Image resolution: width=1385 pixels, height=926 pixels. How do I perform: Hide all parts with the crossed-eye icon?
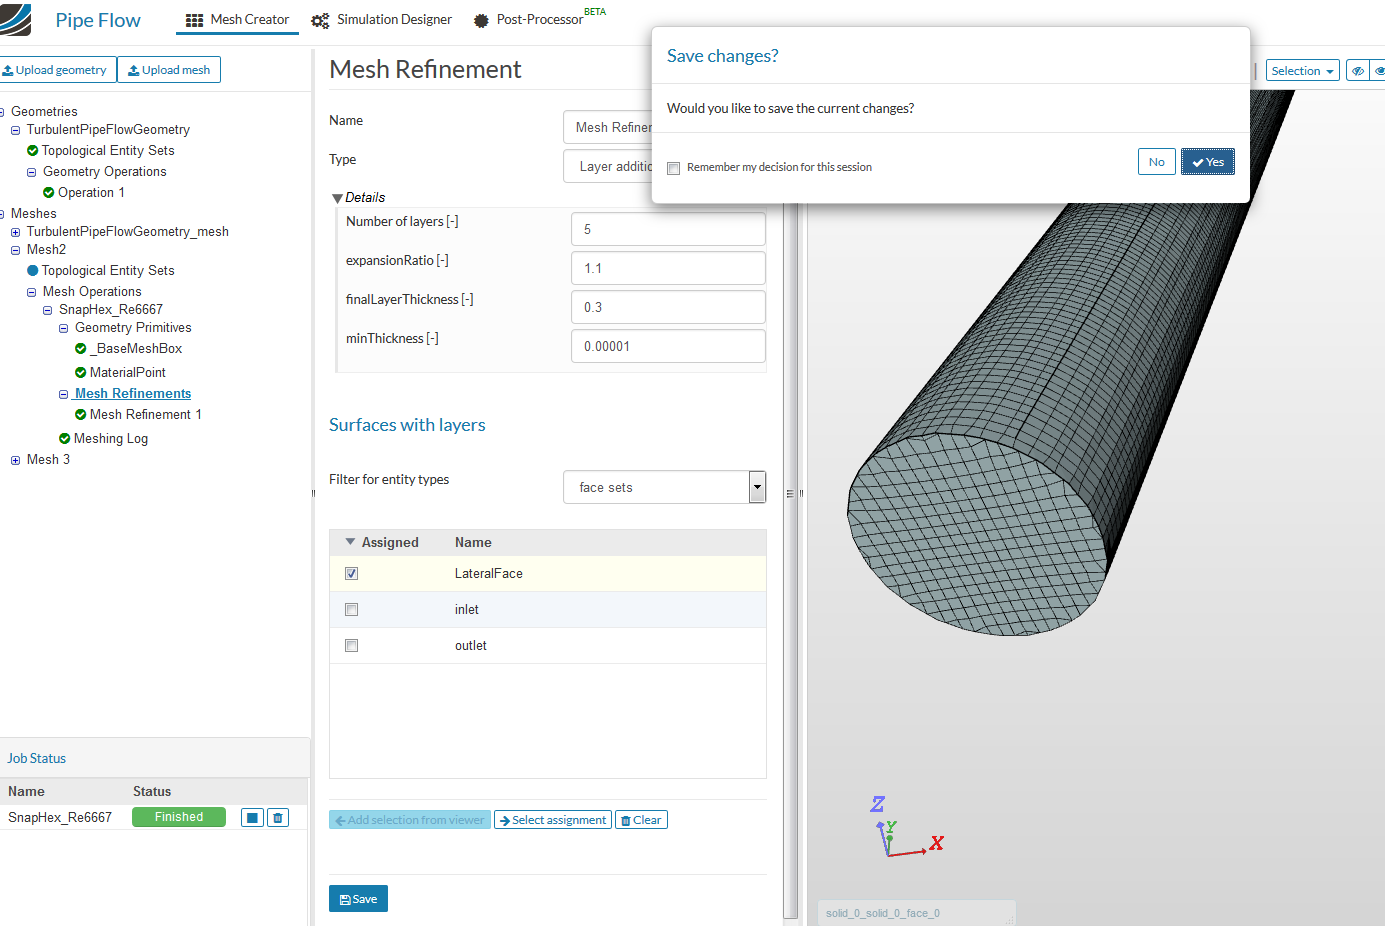pyautogui.click(x=1357, y=70)
